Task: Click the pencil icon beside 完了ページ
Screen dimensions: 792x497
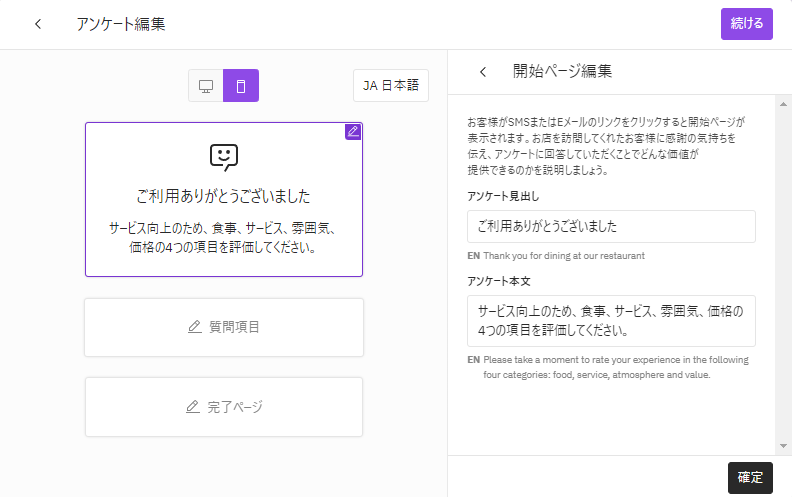Action: (194, 407)
